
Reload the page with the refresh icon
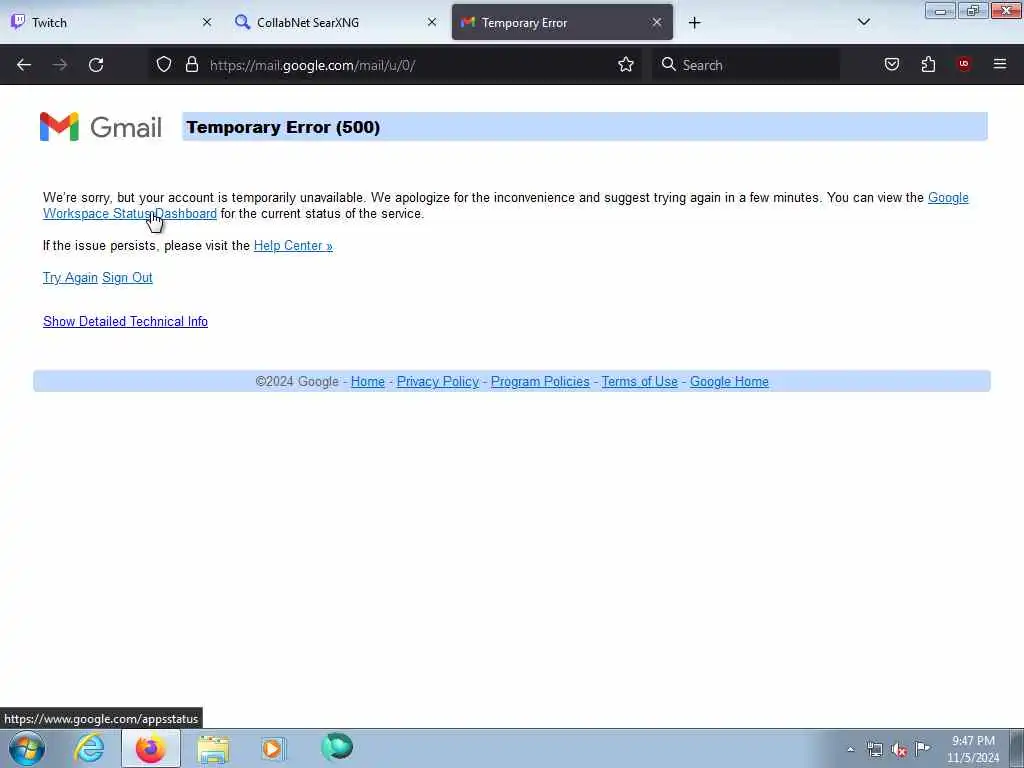pos(96,65)
